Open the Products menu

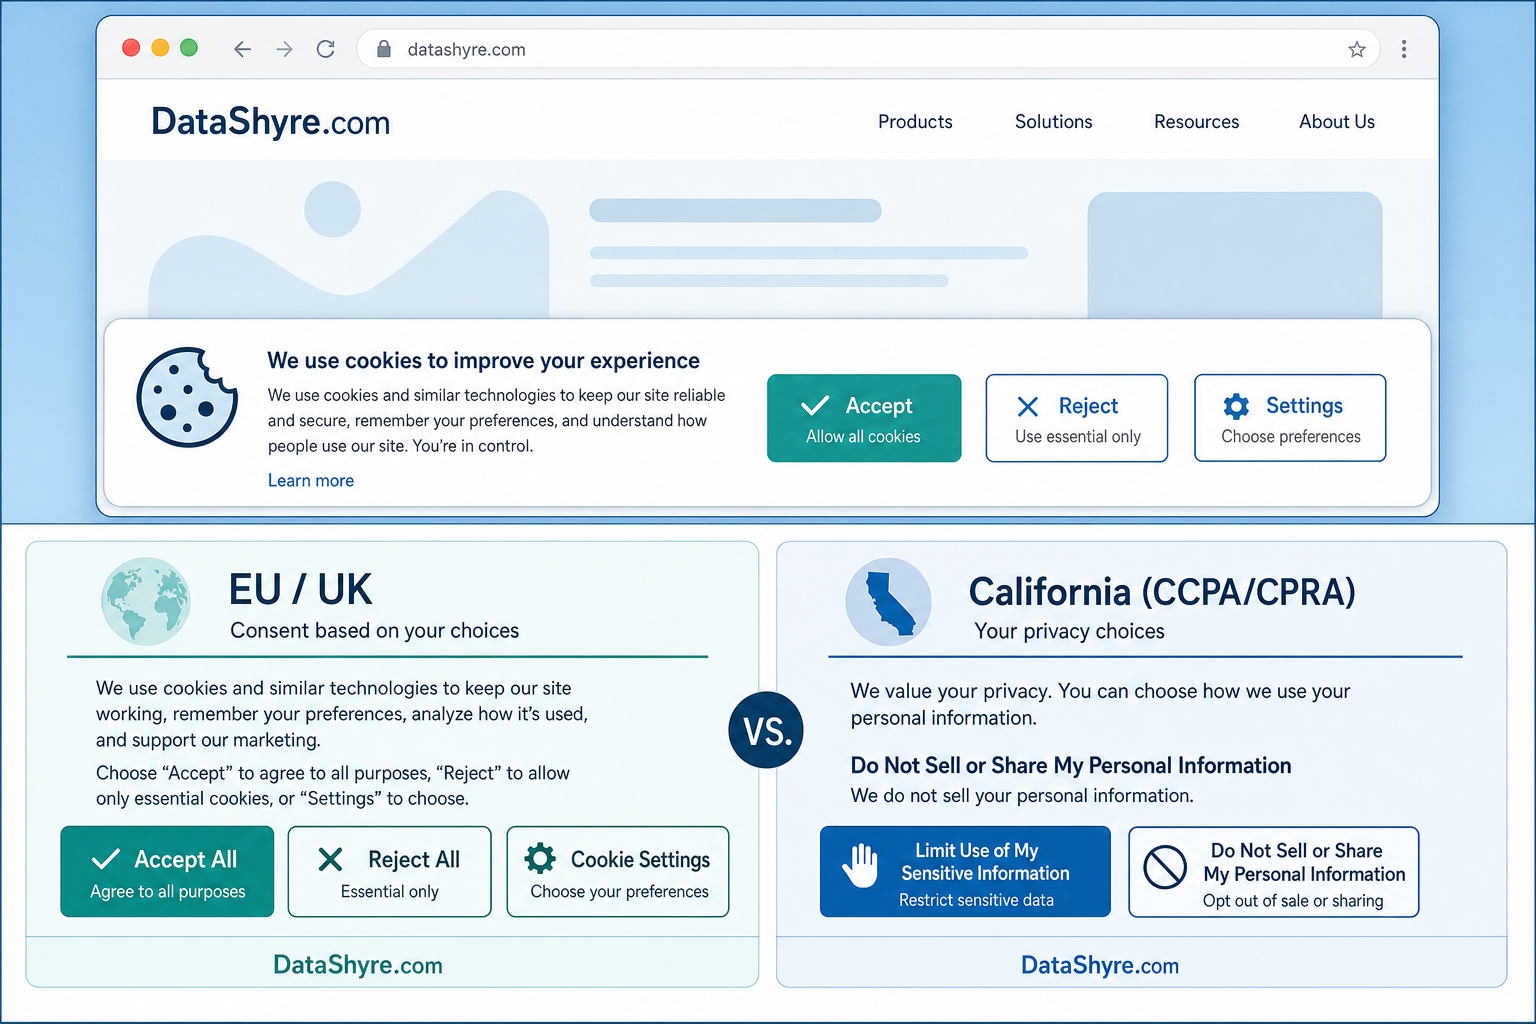tap(915, 122)
